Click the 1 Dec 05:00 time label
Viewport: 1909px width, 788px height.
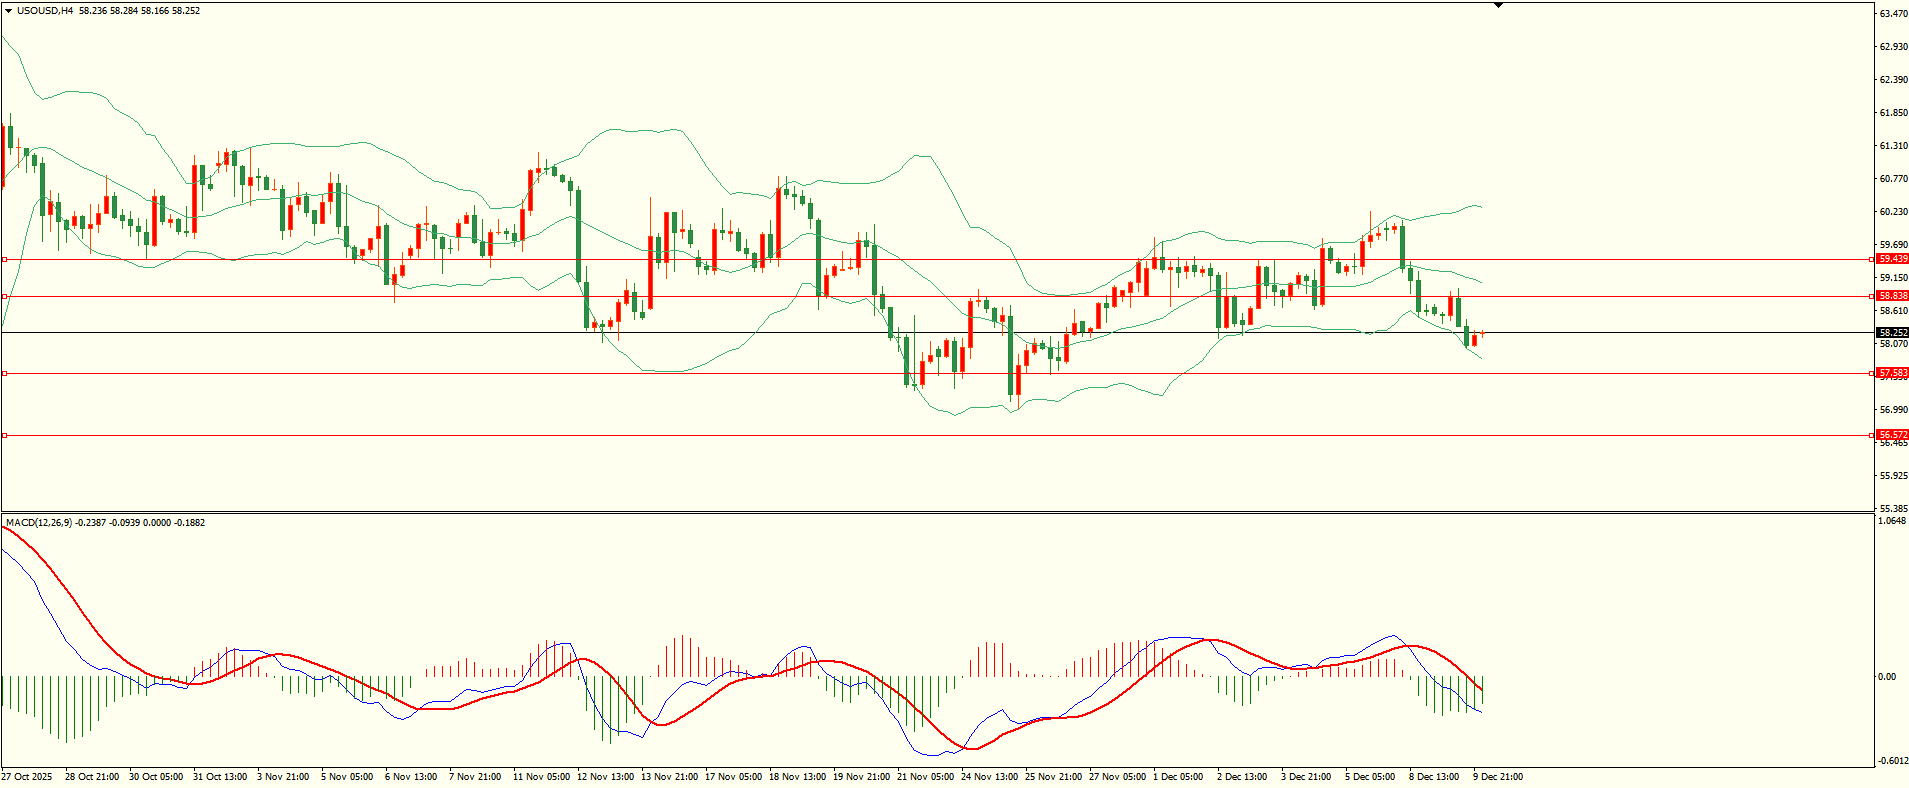tap(1177, 777)
